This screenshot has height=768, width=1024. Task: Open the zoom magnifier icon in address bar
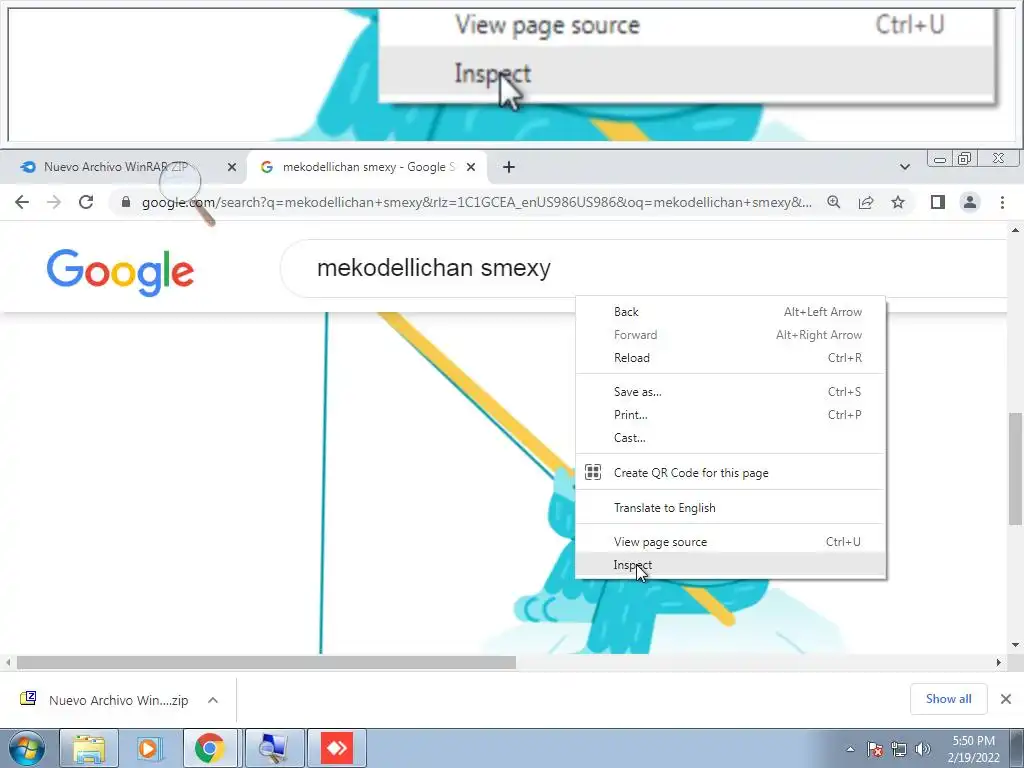[834, 202]
